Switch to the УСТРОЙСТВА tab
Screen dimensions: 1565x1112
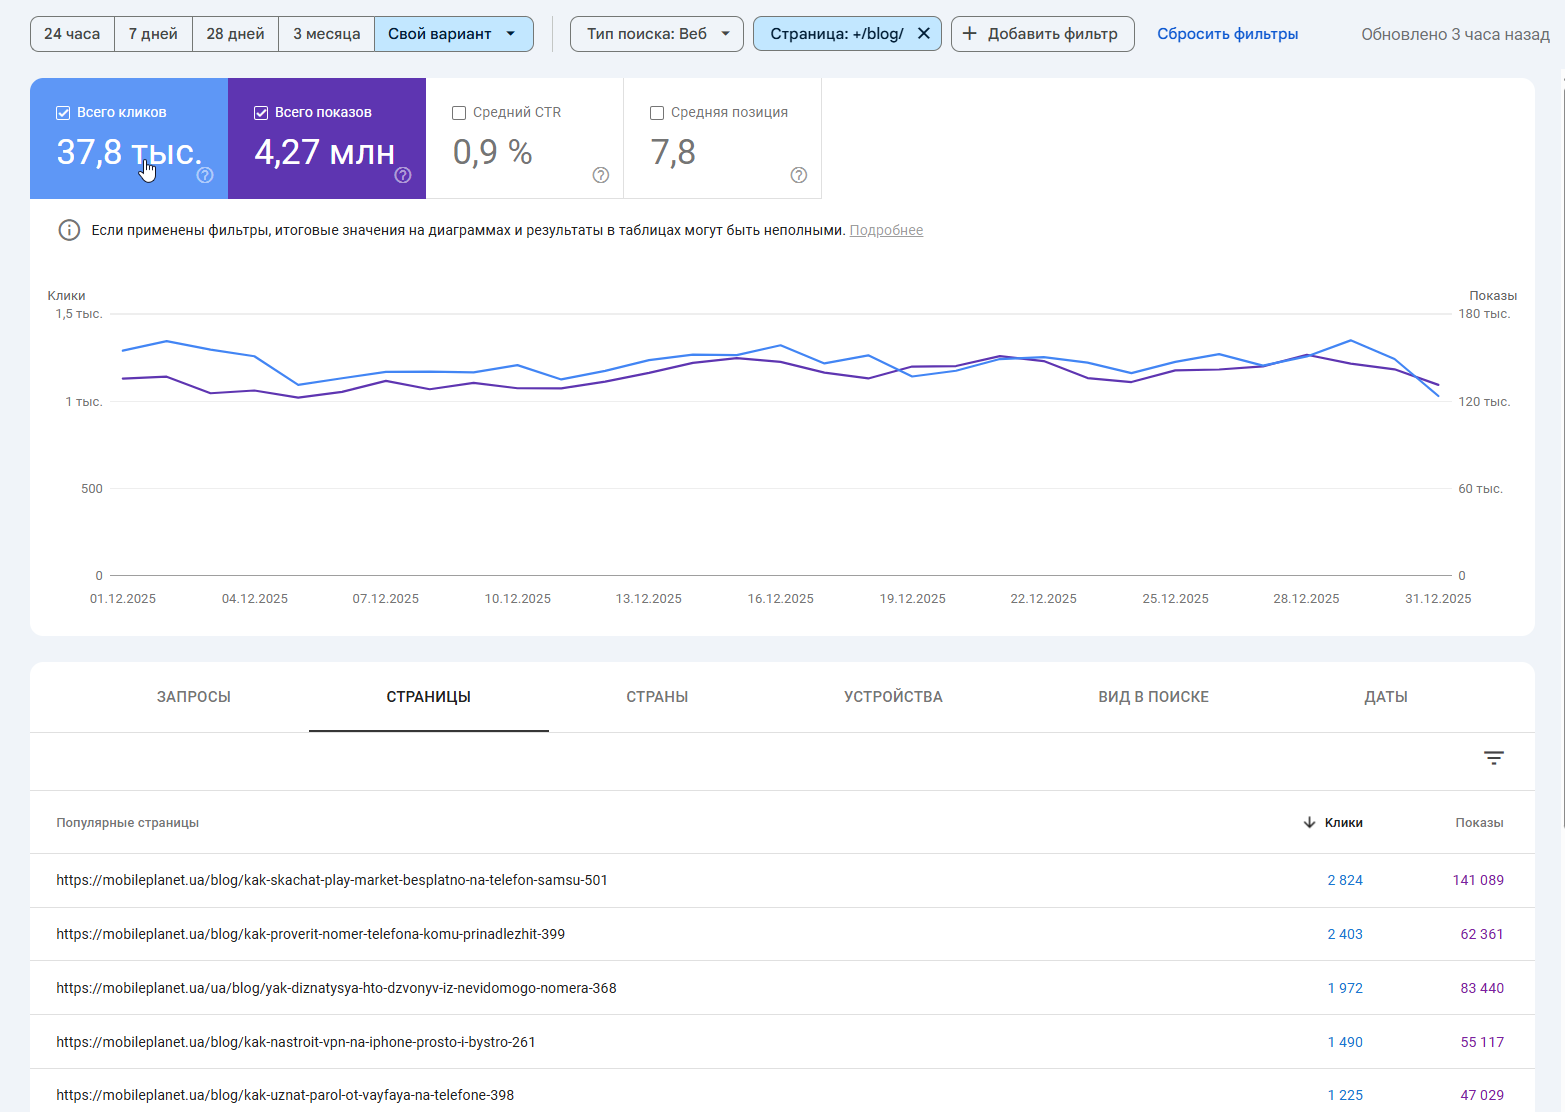(893, 697)
